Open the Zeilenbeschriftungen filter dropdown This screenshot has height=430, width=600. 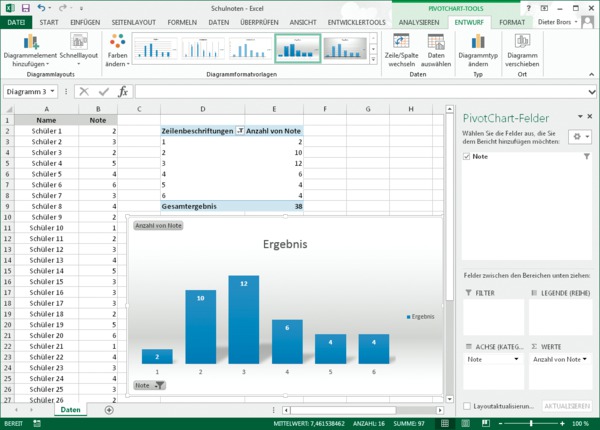click(x=238, y=131)
